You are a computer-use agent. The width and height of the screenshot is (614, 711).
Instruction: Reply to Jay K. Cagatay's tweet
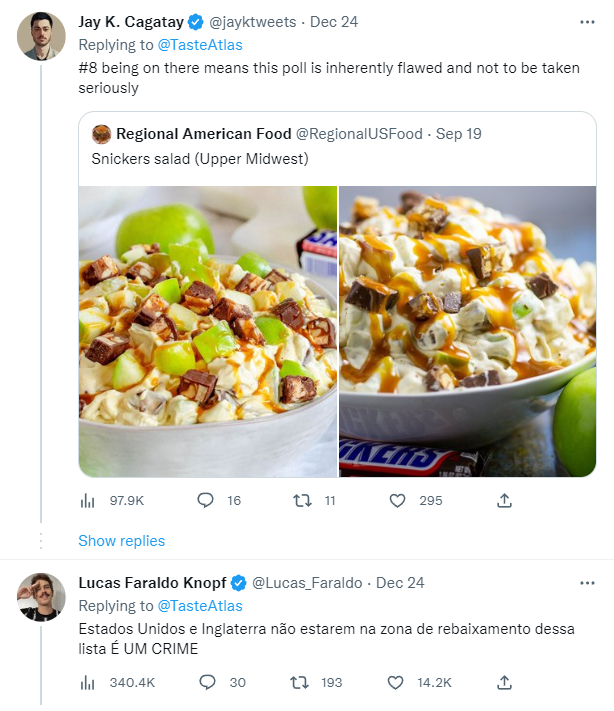coord(206,500)
